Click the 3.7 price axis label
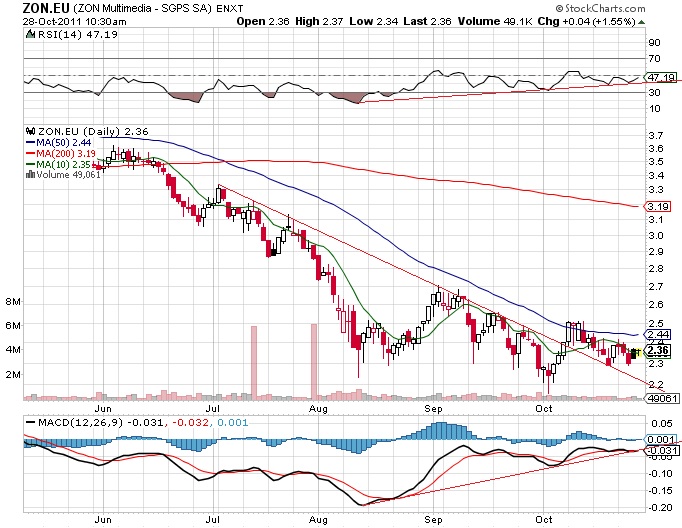 click(x=655, y=135)
